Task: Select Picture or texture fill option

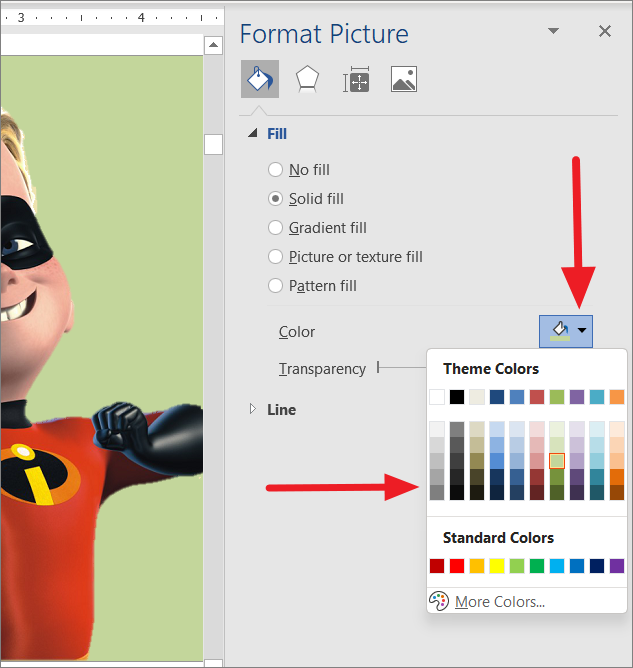Action: 345,256
